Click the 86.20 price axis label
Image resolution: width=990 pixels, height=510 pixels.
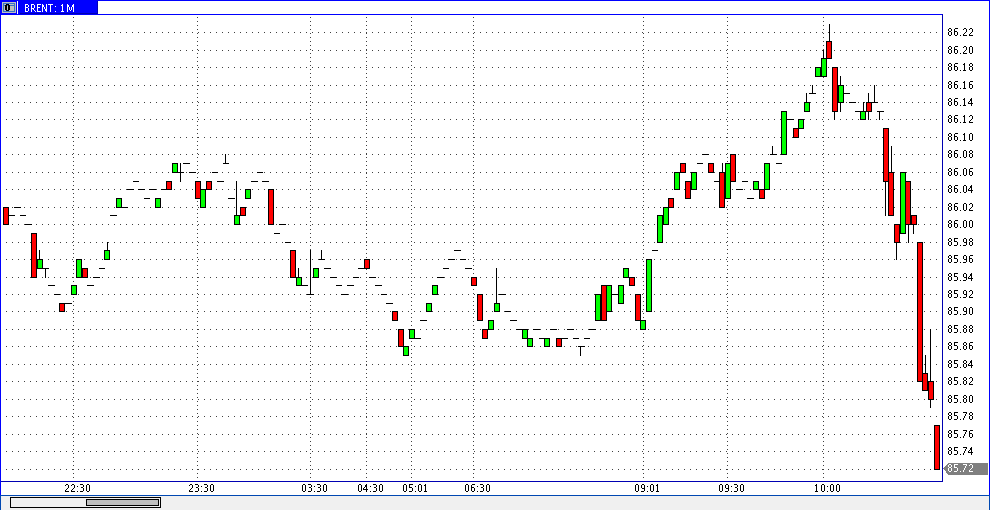[x=960, y=50]
